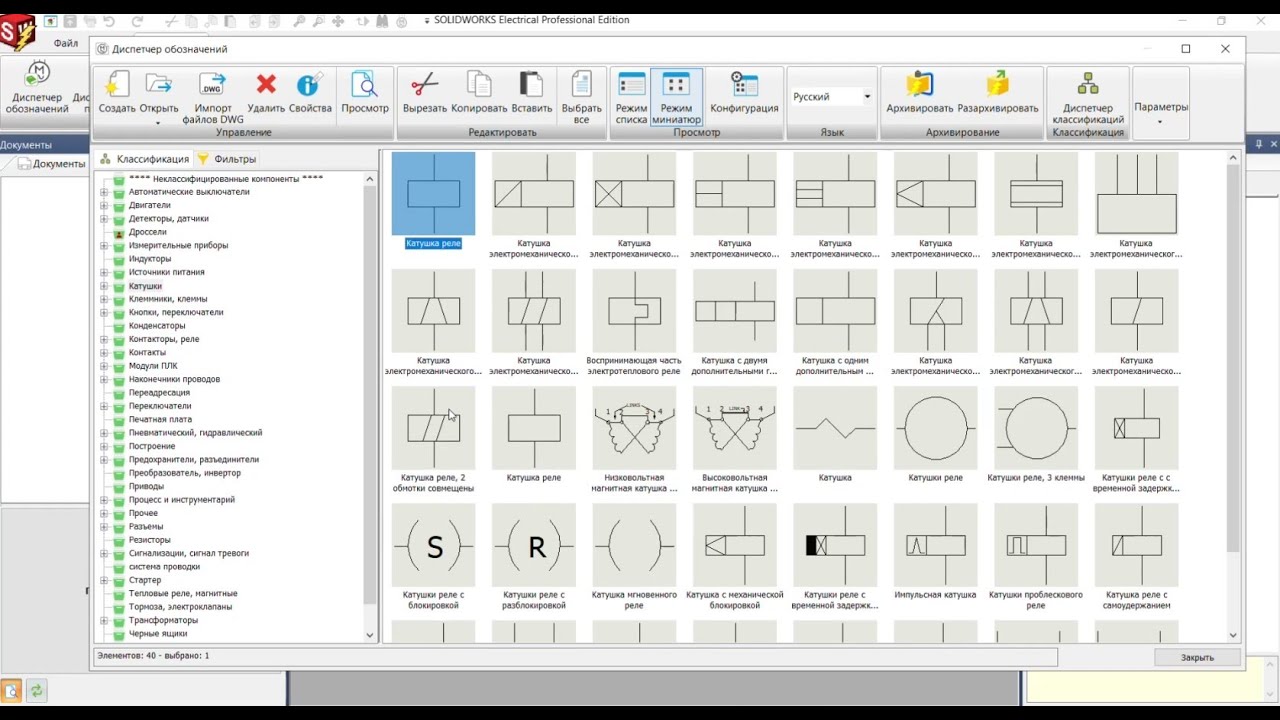Click Импорт файлов DWG icon
Viewport: 1280px width, 720px height.
pyautogui.click(x=212, y=84)
